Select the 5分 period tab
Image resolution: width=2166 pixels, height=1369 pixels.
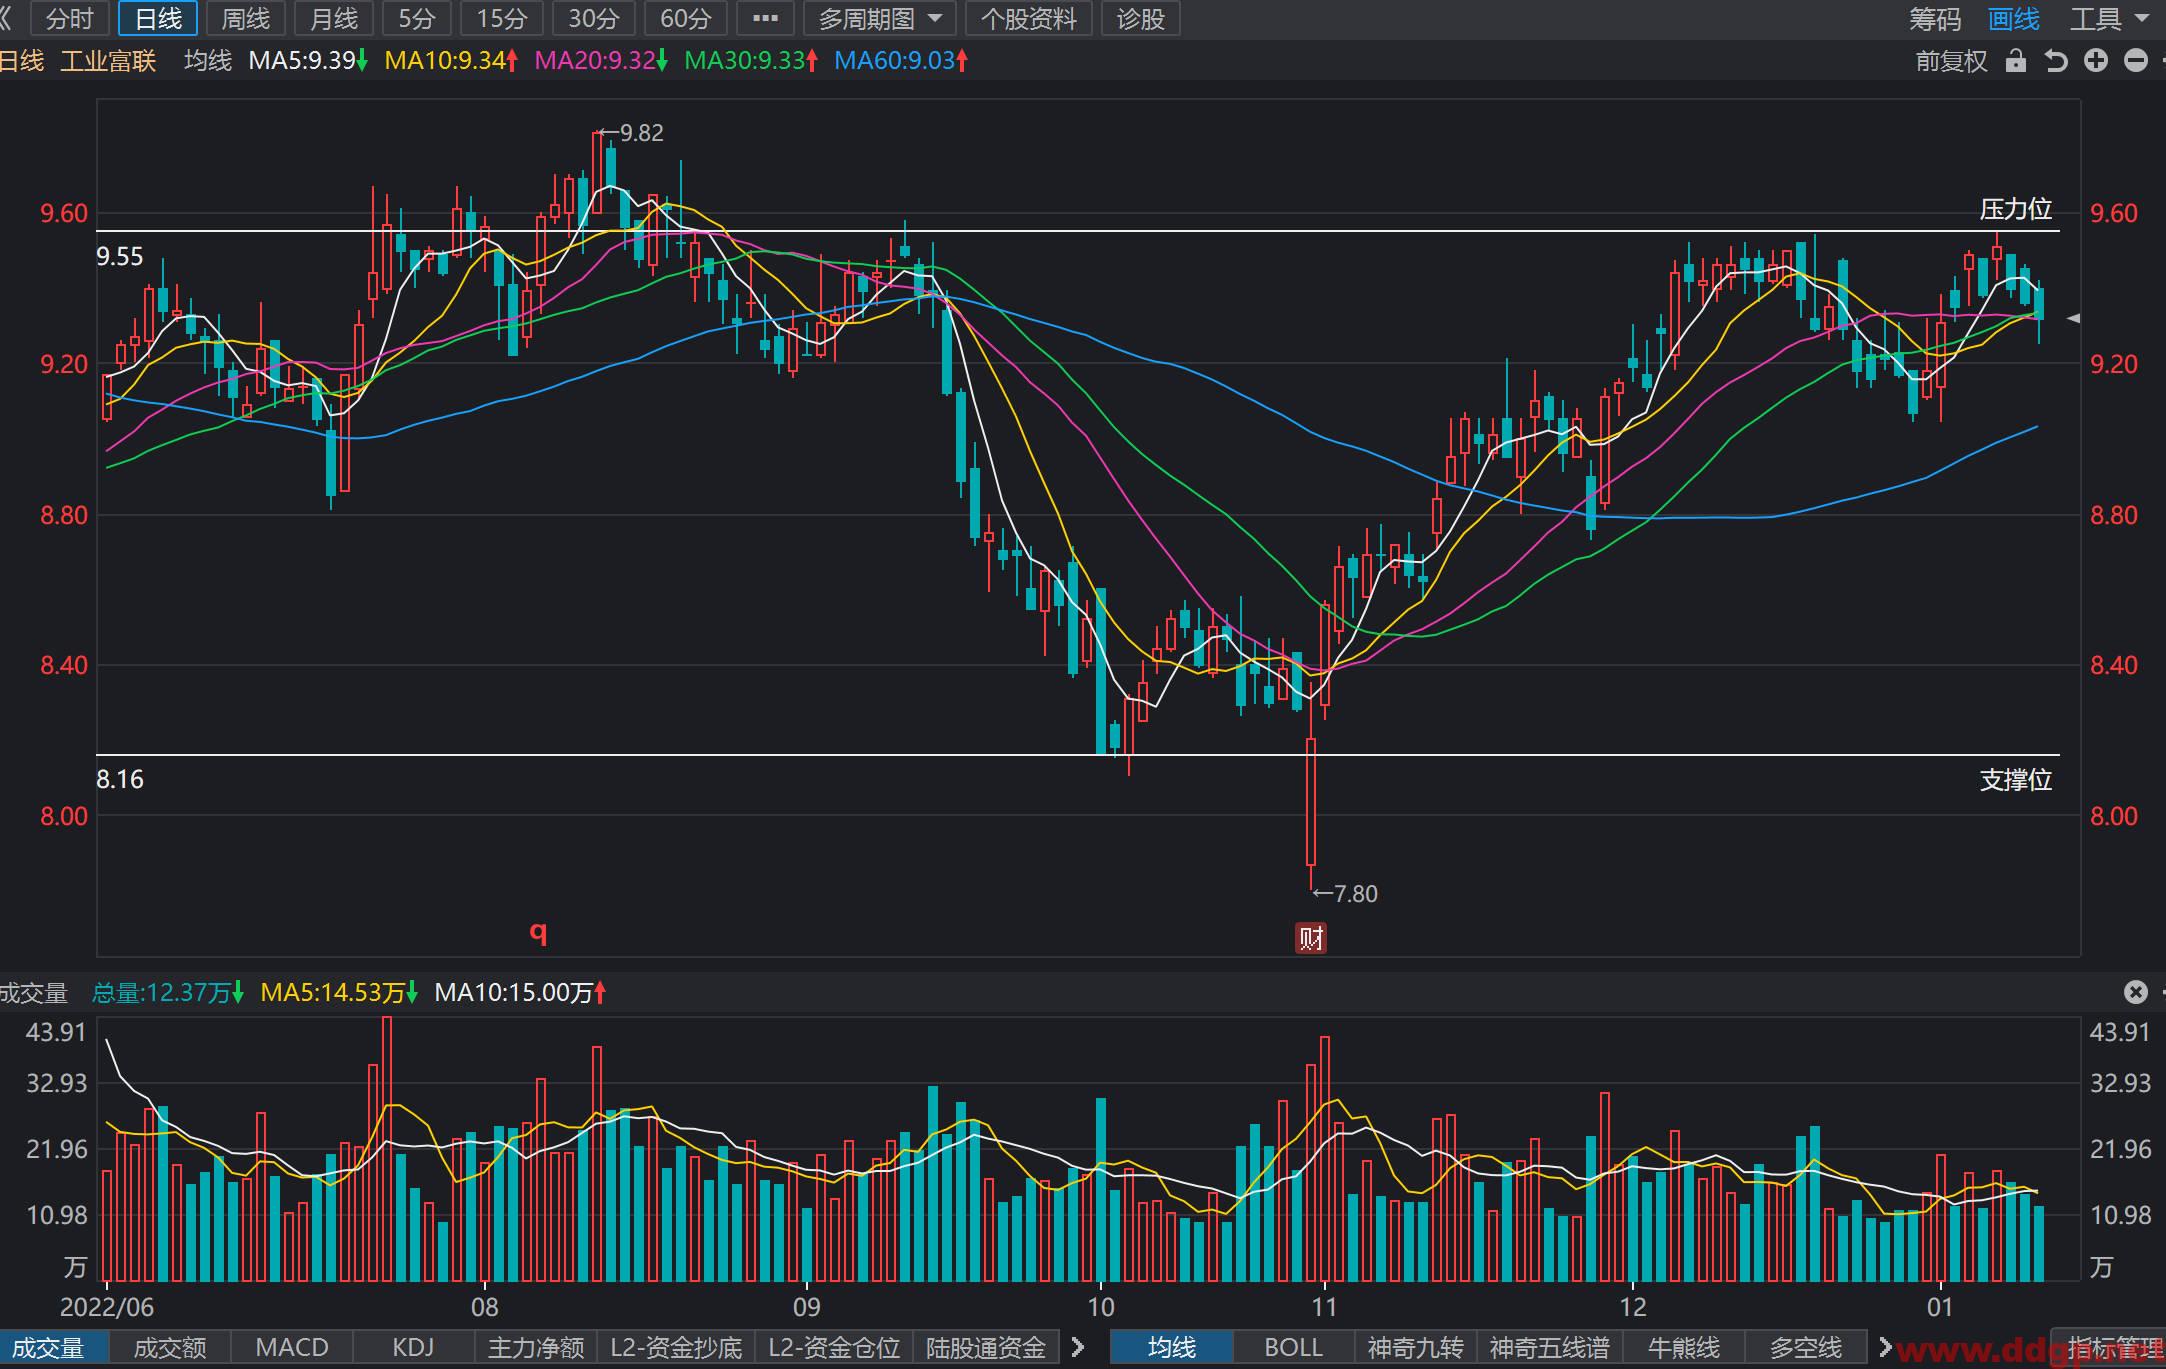click(x=416, y=19)
